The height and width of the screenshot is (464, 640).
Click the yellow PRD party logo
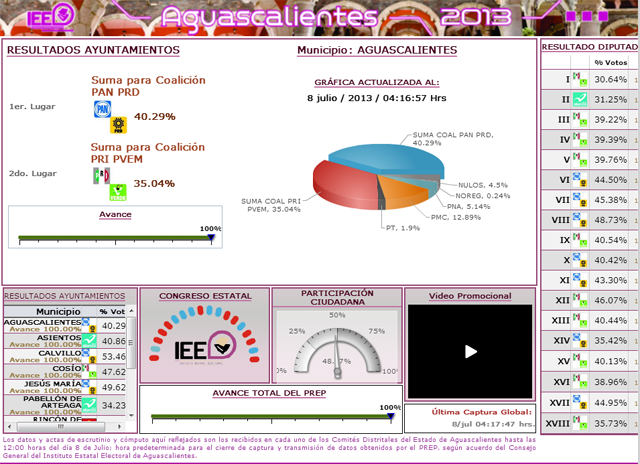(117, 125)
